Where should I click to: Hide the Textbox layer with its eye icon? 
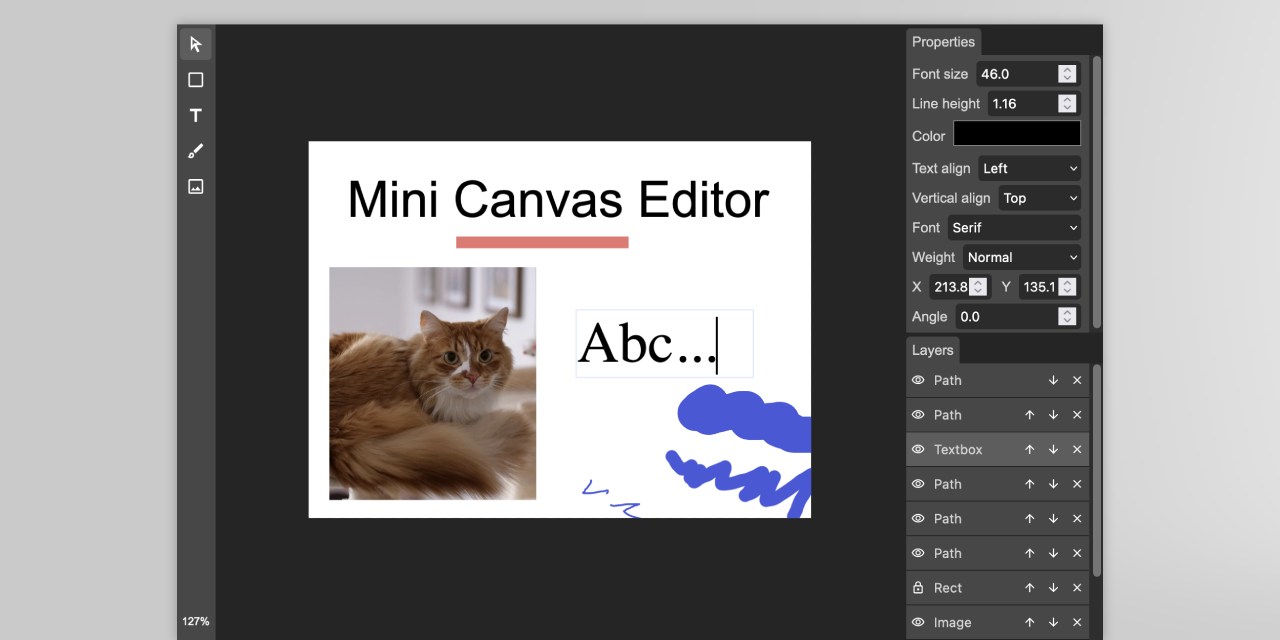[x=917, y=449]
